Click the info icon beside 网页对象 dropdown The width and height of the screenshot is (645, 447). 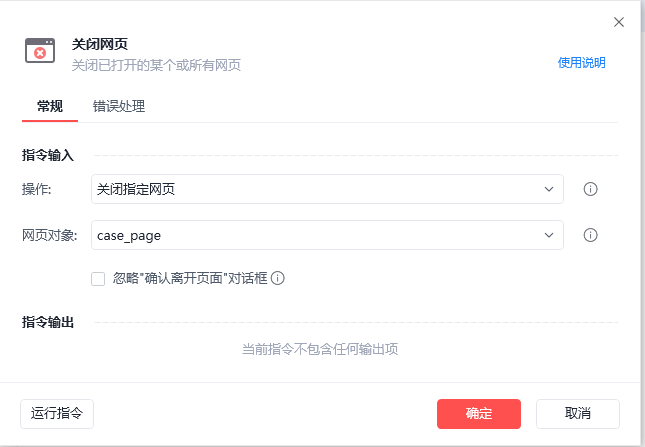pyautogui.click(x=590, y=235)
